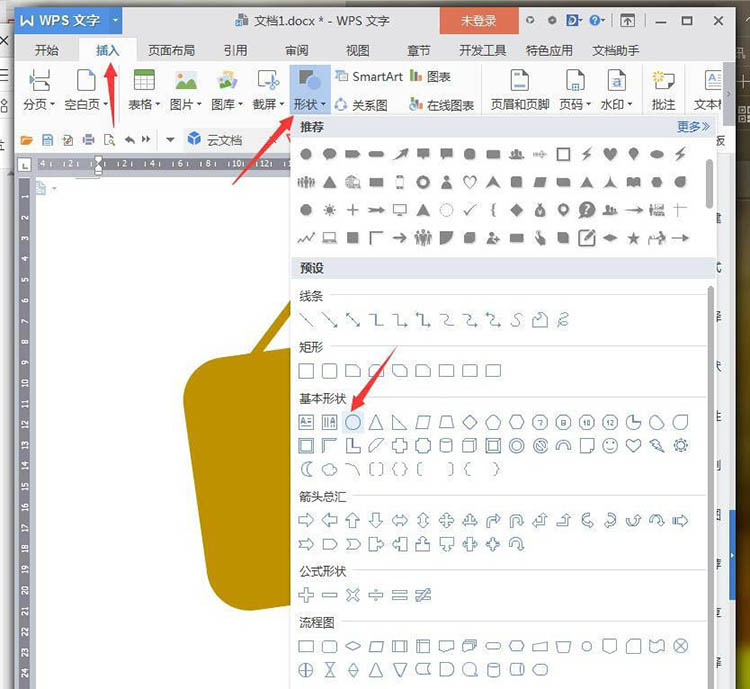
Task: Choose the heart shape in 基本形状
Action: (633, 446)
